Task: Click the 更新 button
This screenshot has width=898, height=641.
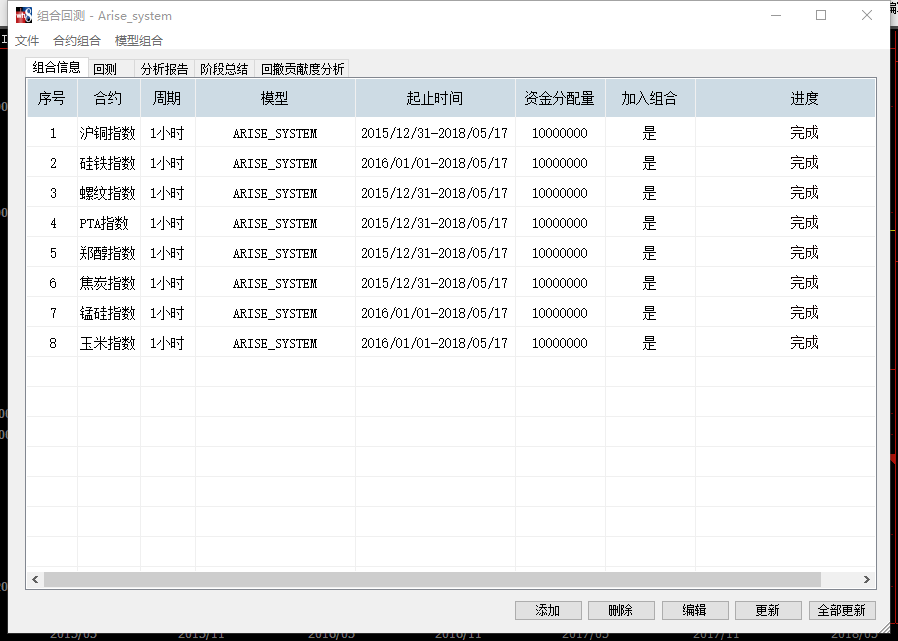Action: (x=768, y=610)
